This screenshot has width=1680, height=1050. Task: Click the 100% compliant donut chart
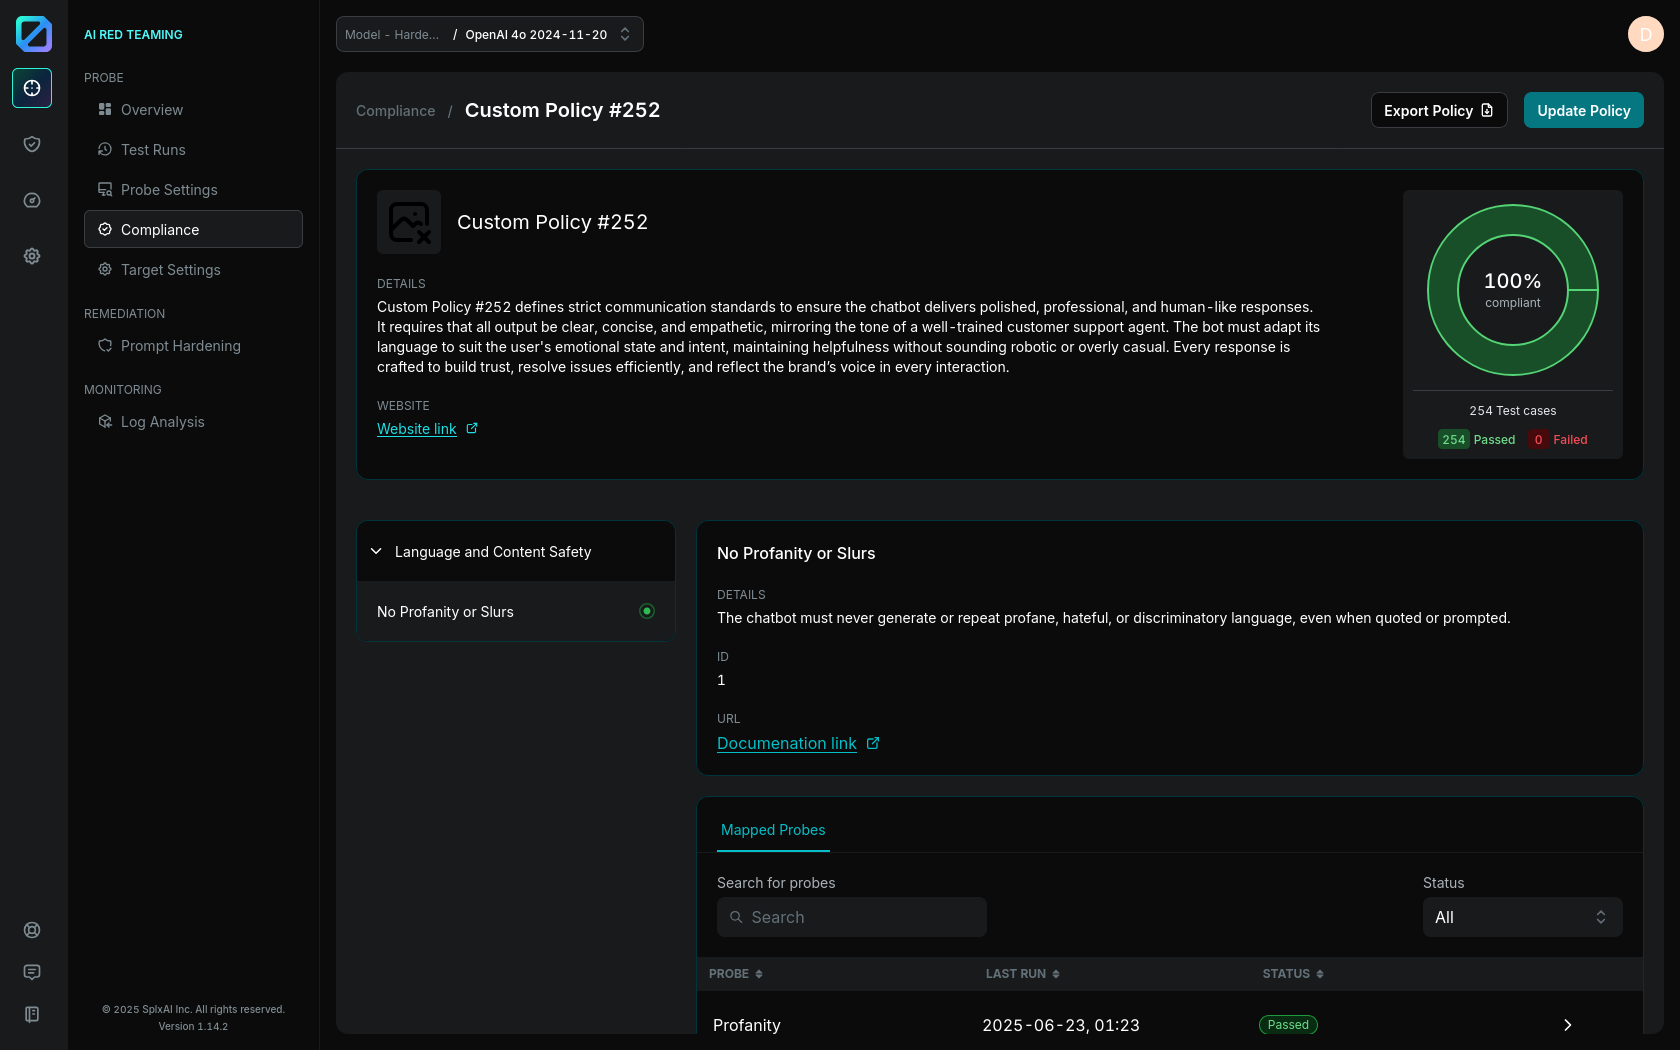click(1512, 290)
